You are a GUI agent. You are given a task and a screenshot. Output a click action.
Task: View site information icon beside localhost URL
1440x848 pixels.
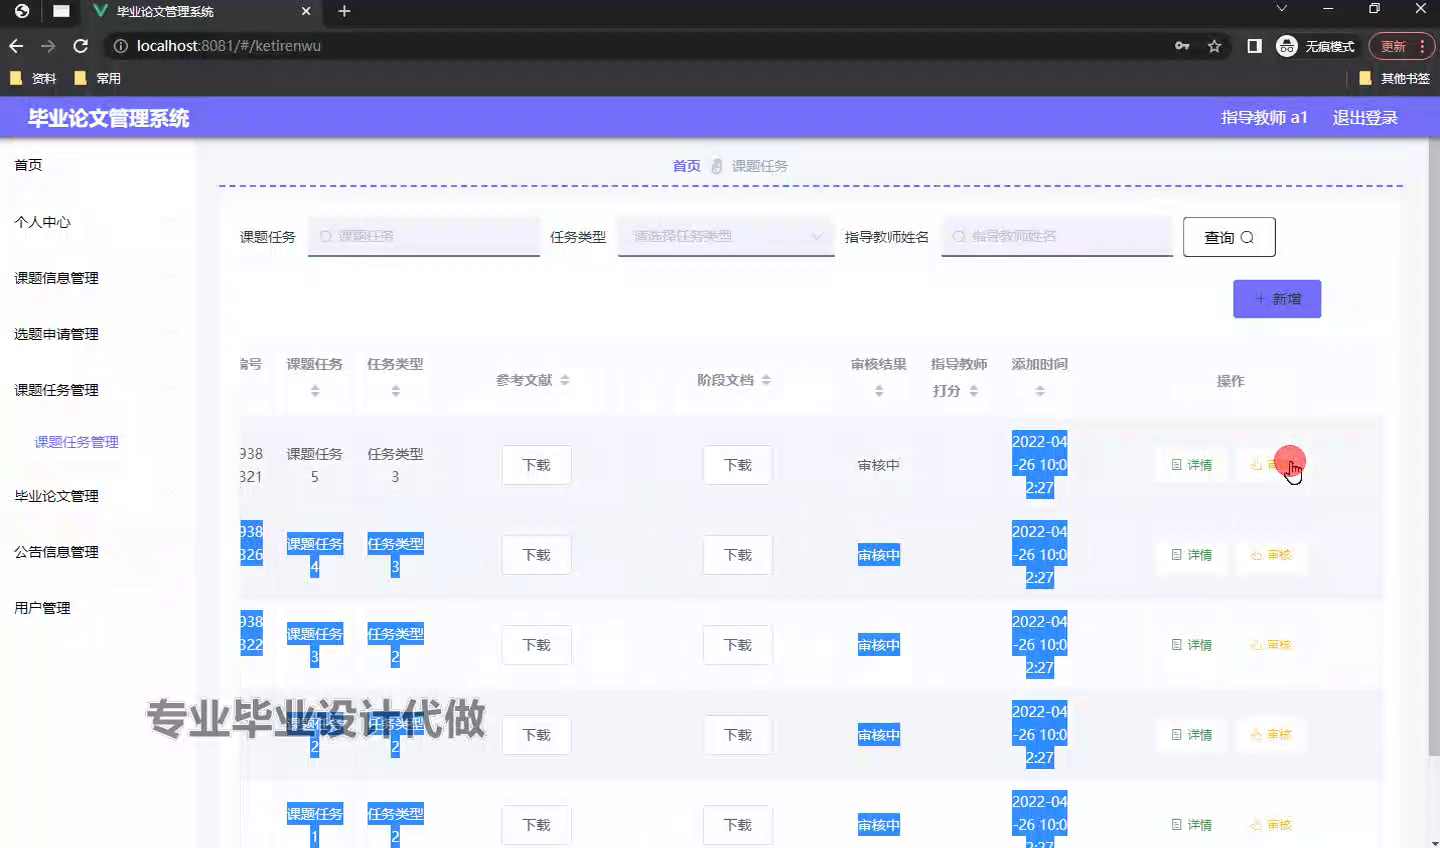coord(120,46)
